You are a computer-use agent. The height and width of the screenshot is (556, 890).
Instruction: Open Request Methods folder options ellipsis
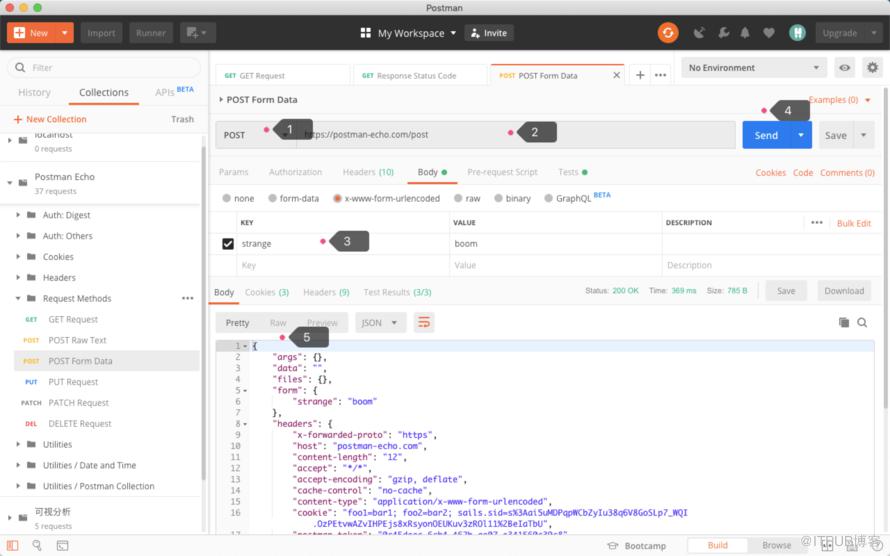188,298
